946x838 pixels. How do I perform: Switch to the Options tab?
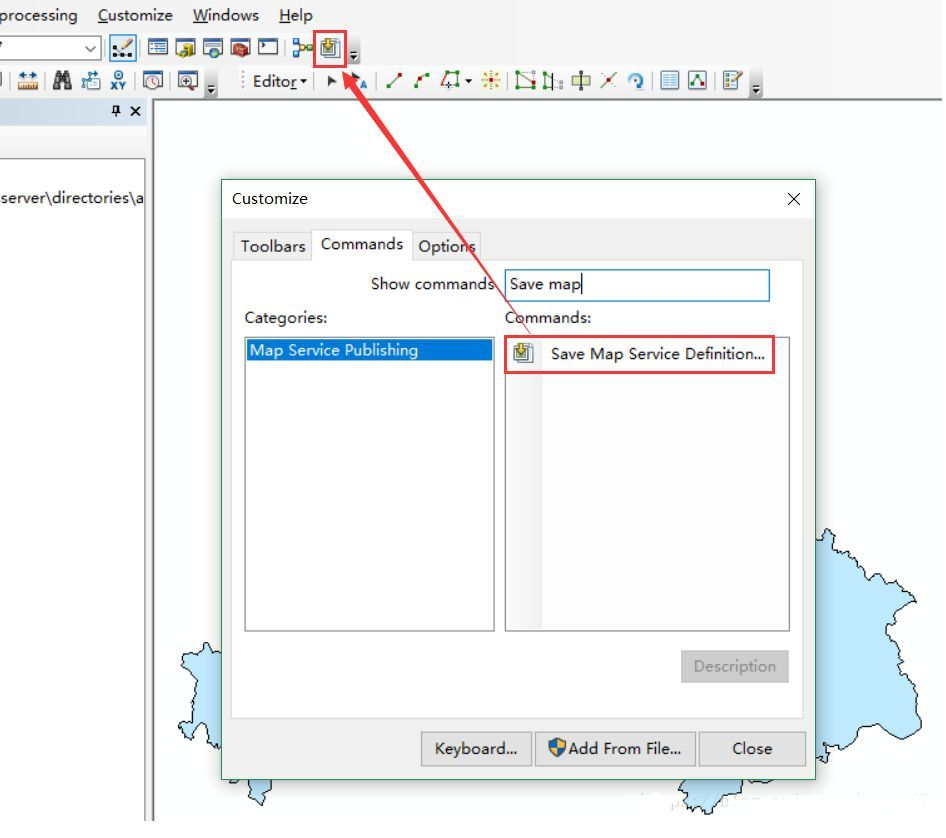pyautogui.click(x=446, y=247)
